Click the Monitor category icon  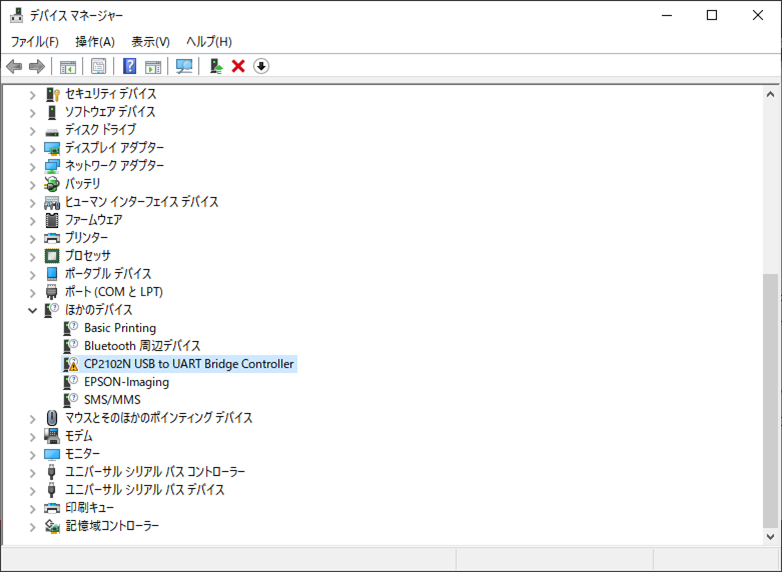coord(52,454)
